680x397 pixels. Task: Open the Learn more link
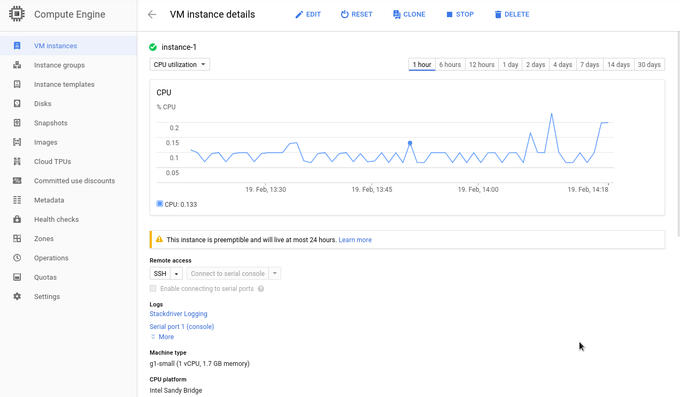click(355, 240)
